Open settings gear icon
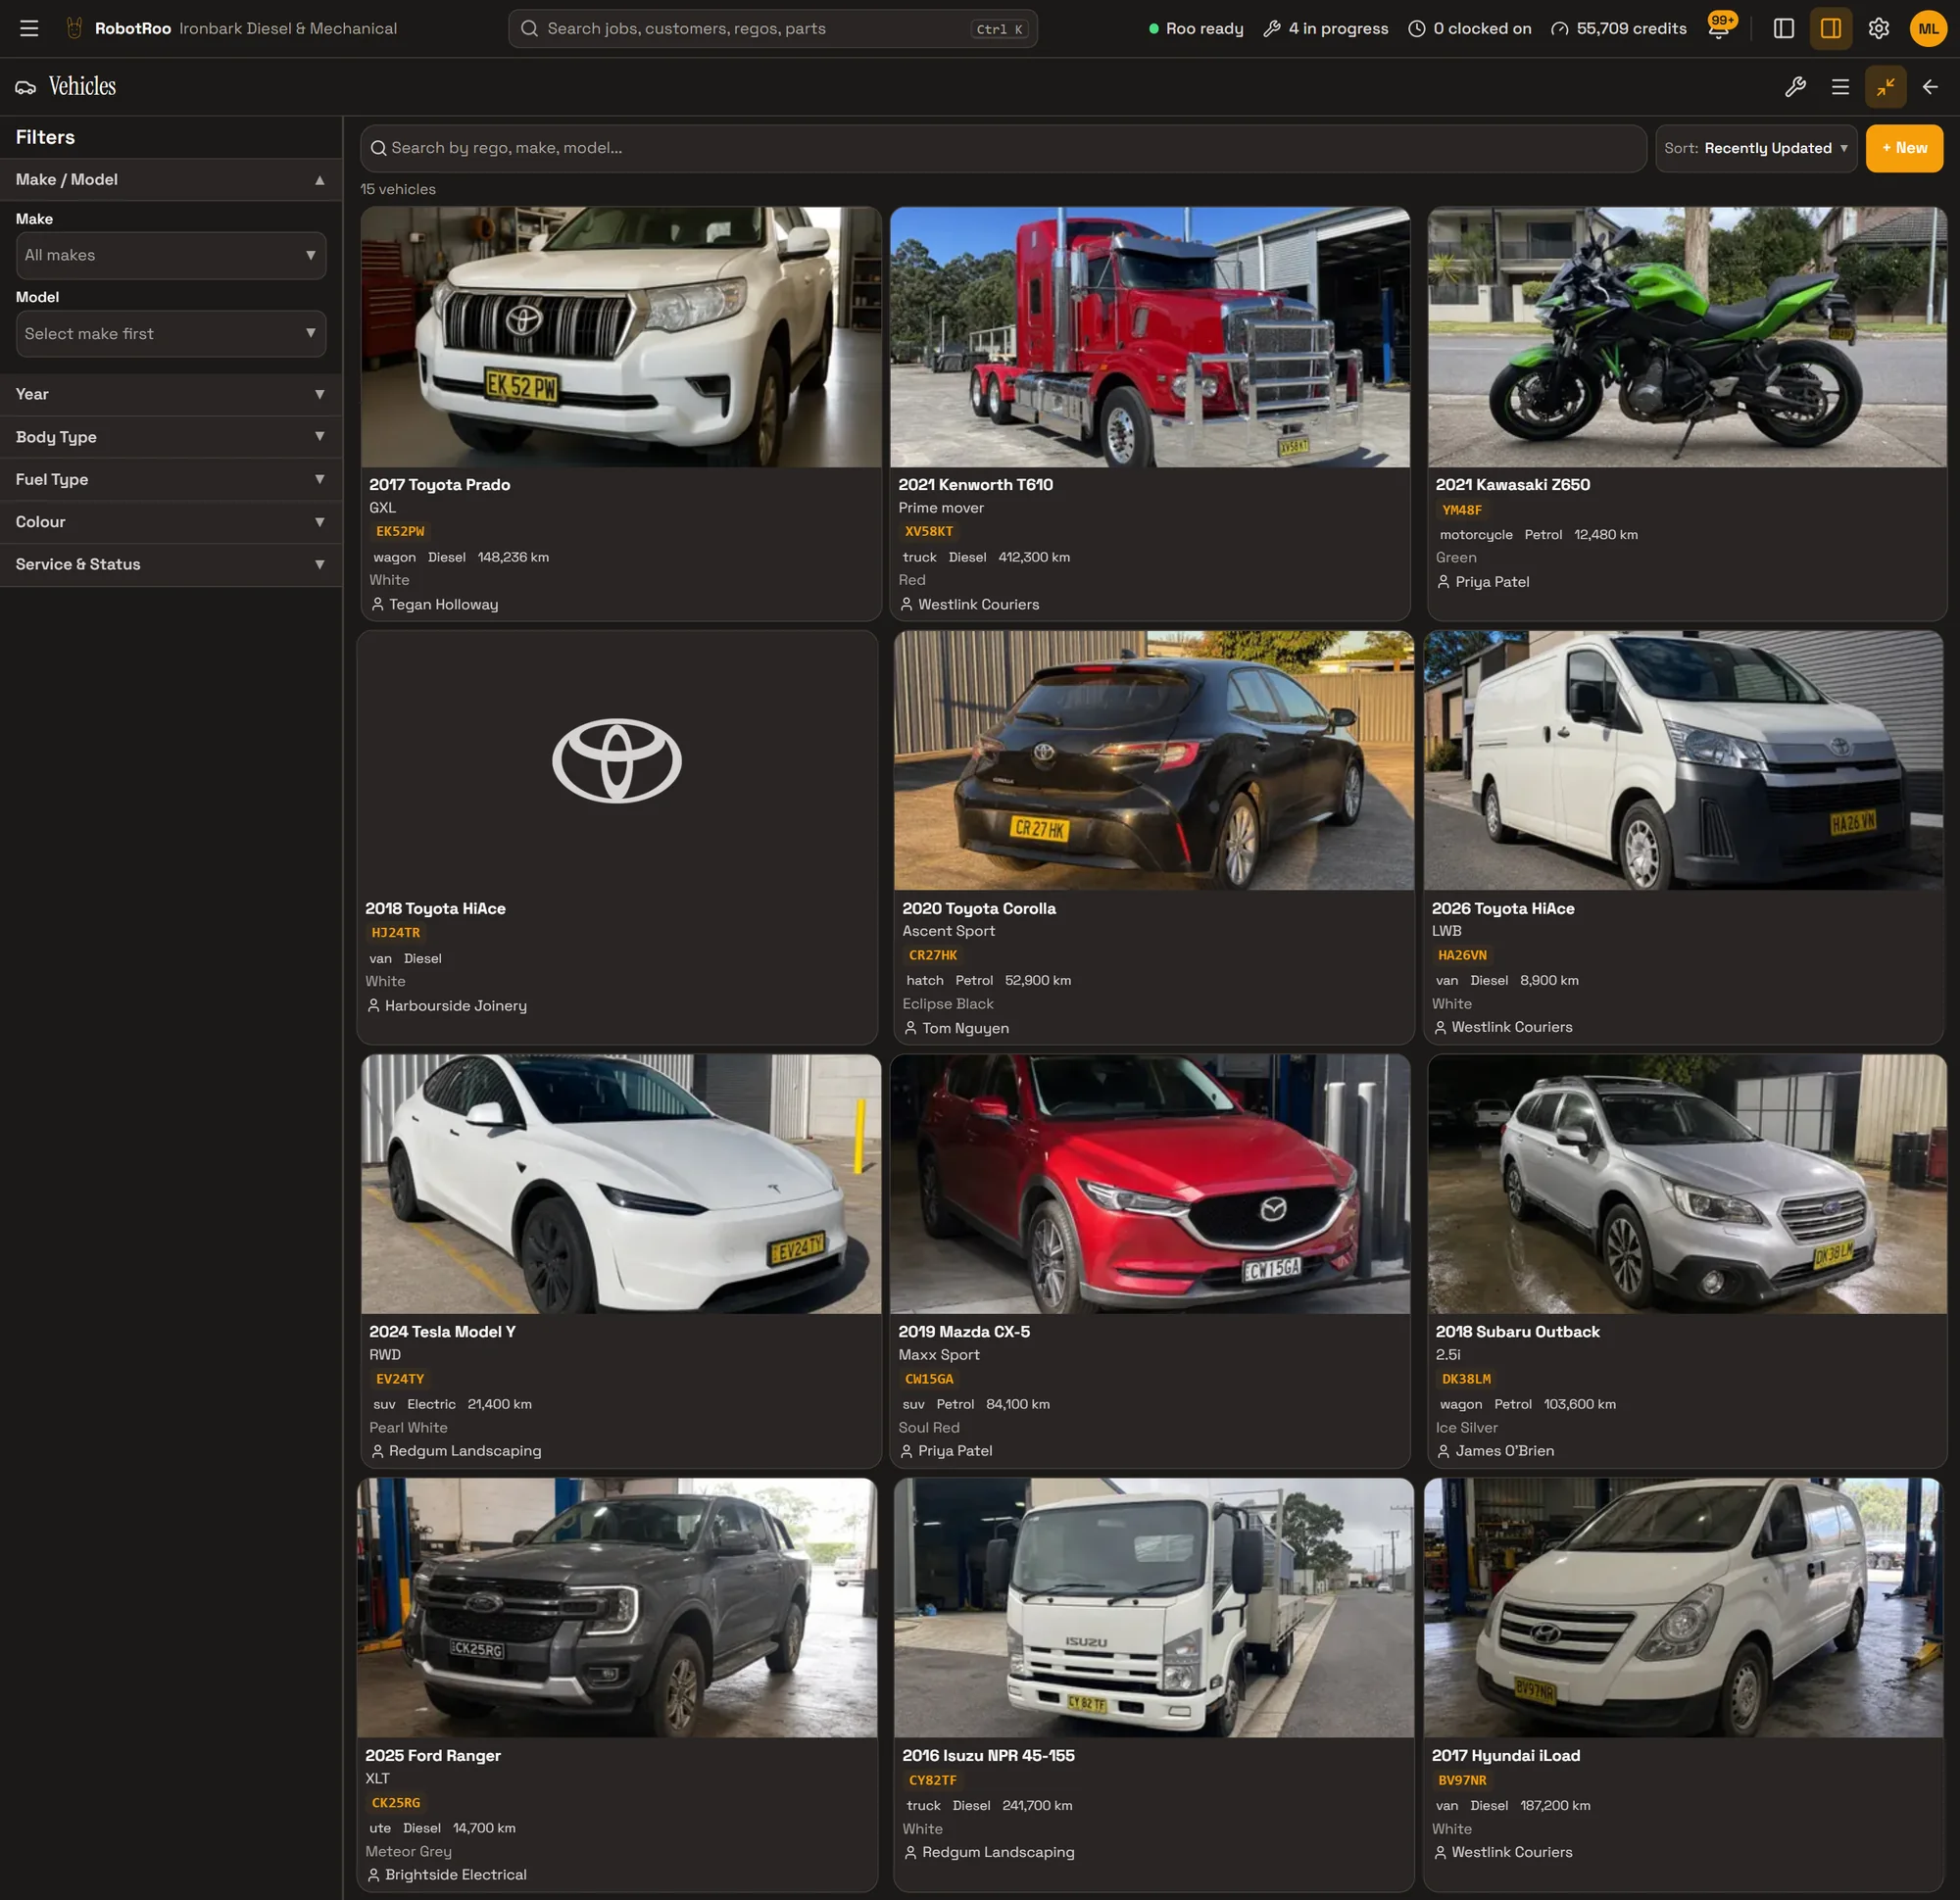Image resolution: width=1960 pixels, height=1900 pixels. (1879, 28)
